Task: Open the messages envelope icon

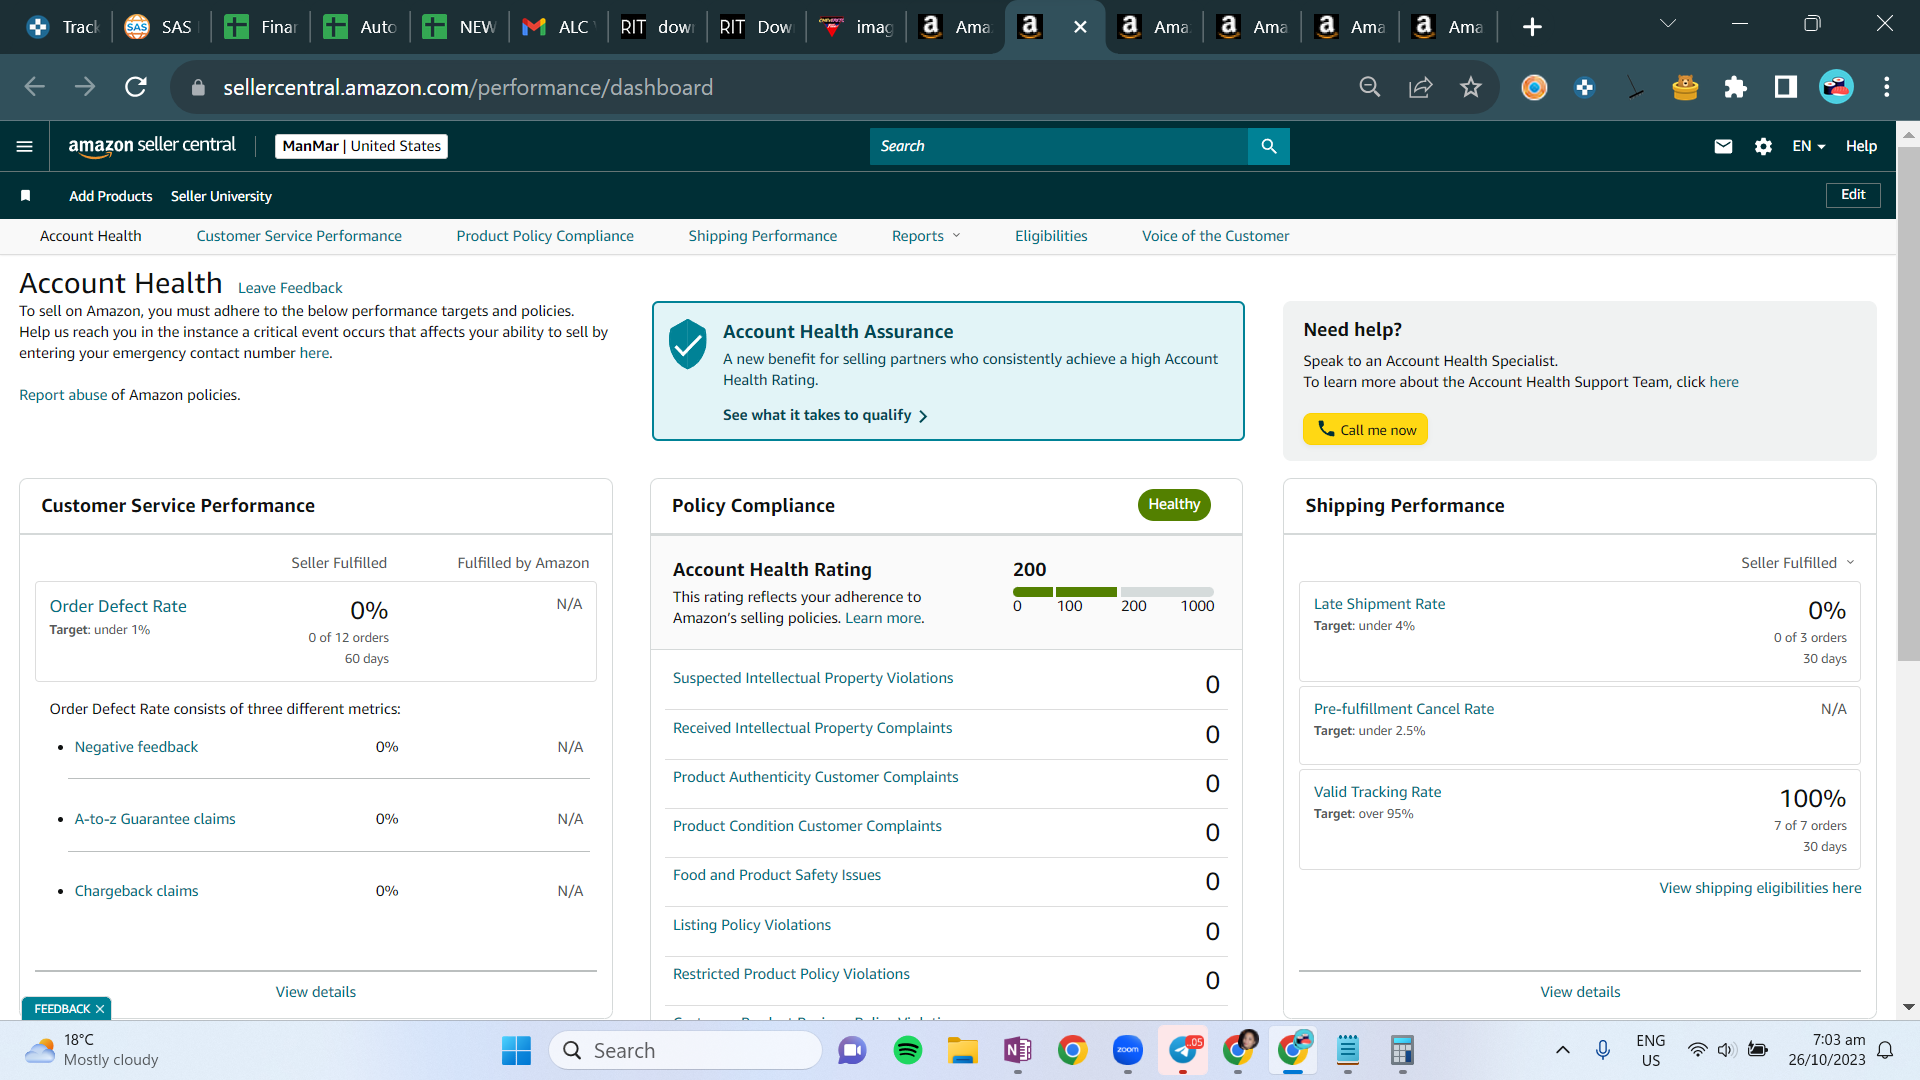Action: [1723, 146]
